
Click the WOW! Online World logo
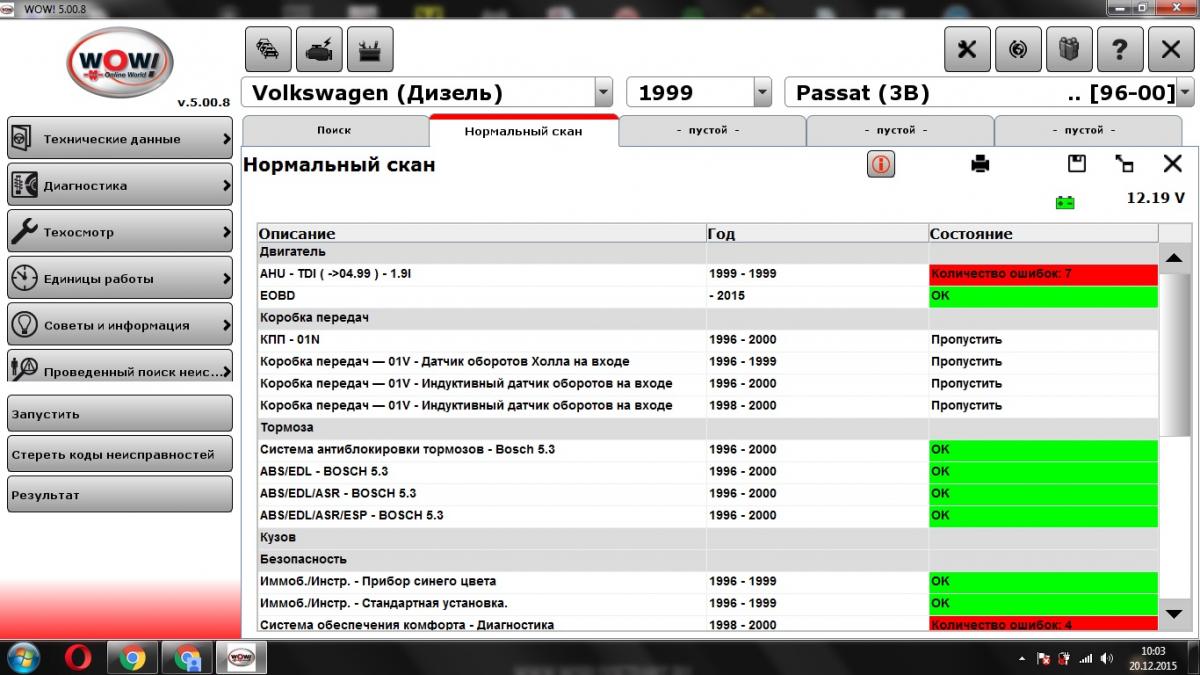(x=120, y=62)
